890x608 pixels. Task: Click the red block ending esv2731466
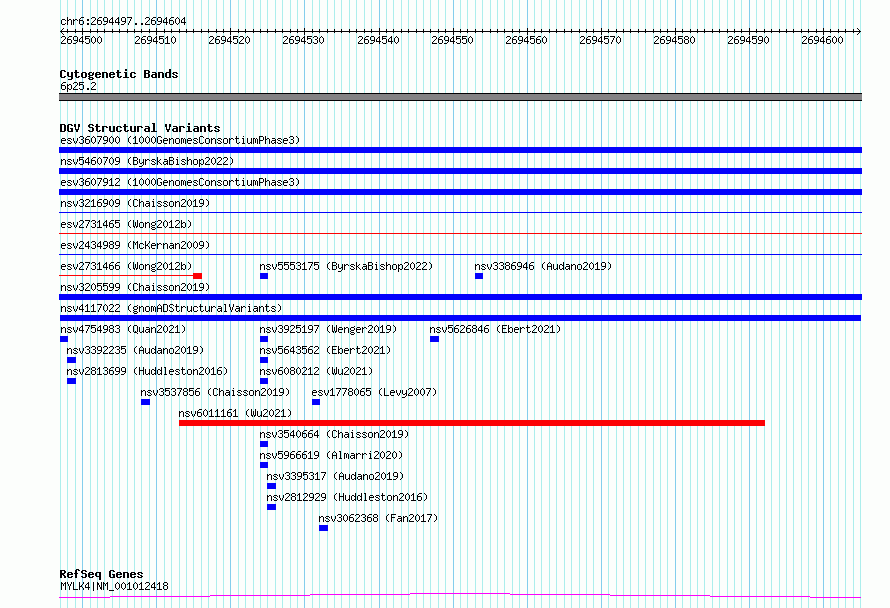(198, 276)
